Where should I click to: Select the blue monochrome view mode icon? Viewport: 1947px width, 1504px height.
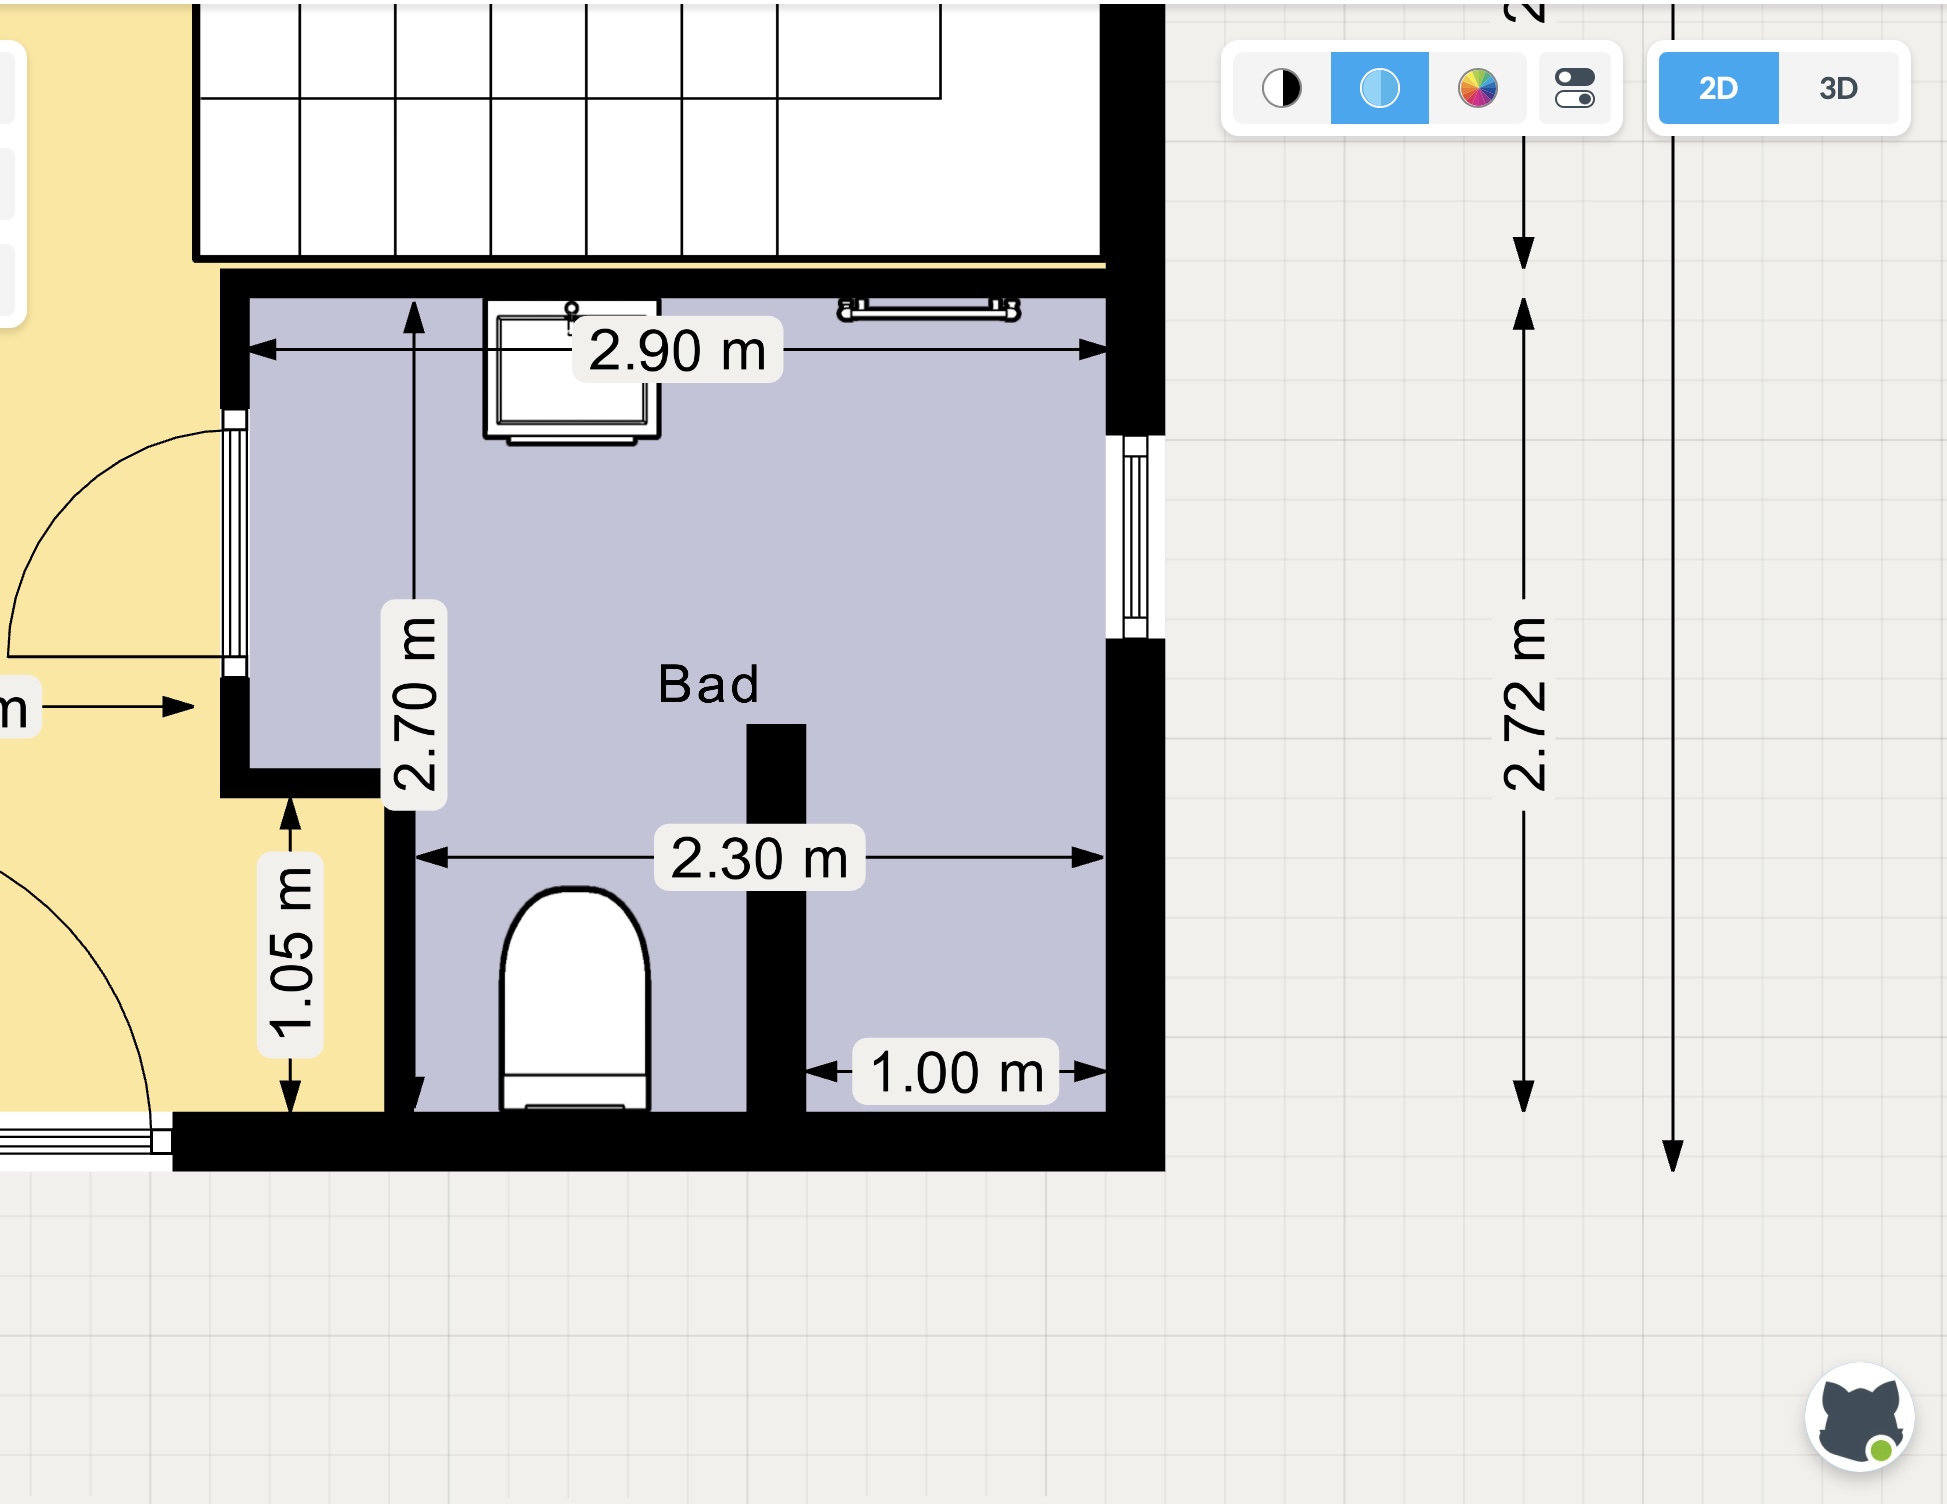click(x=1379, y=88)
